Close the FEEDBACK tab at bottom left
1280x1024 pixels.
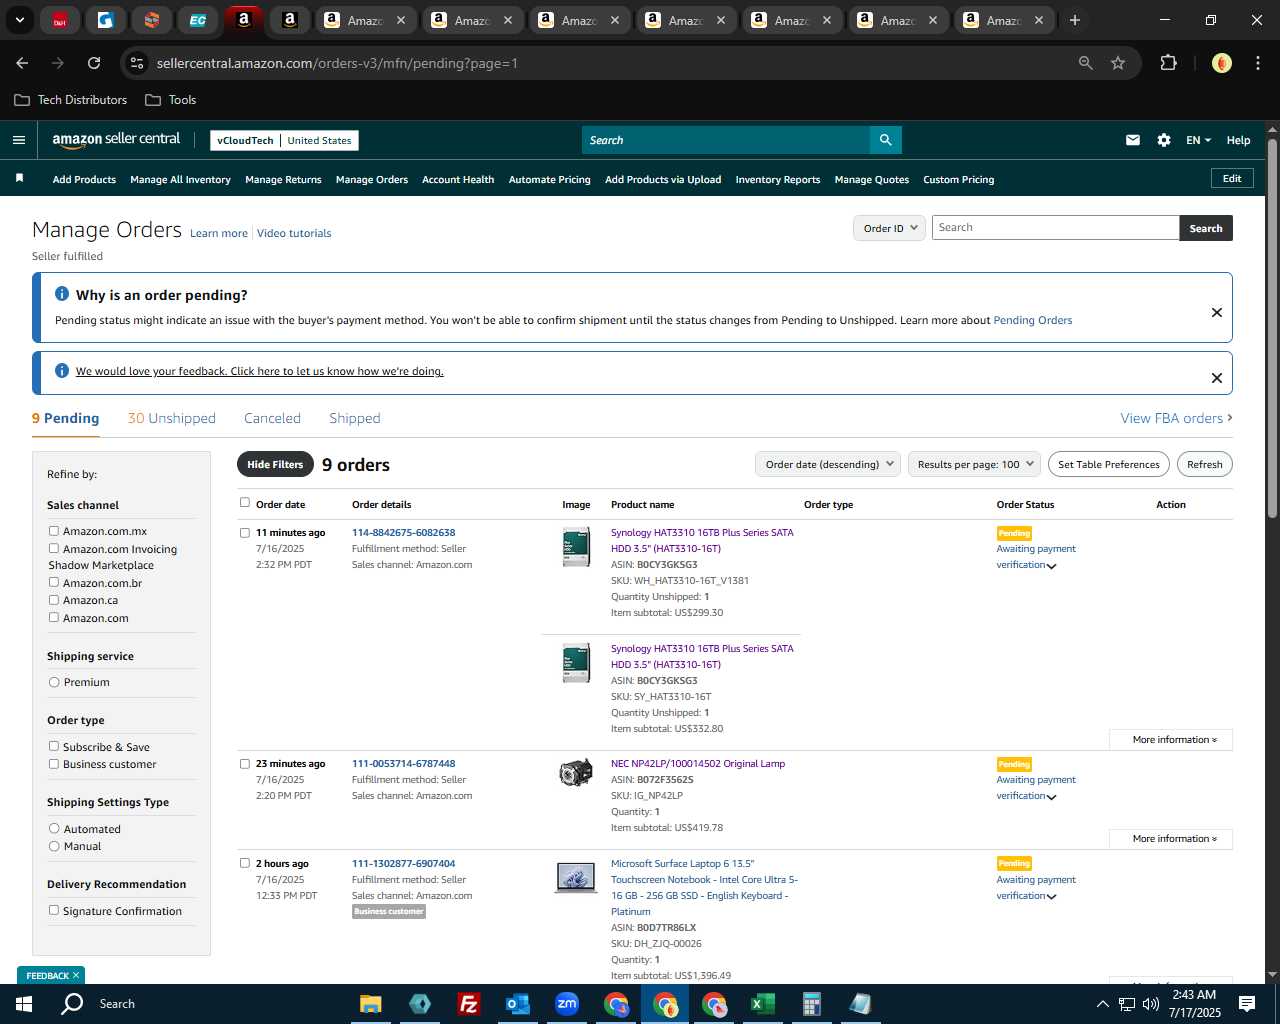tap(76, 975)
